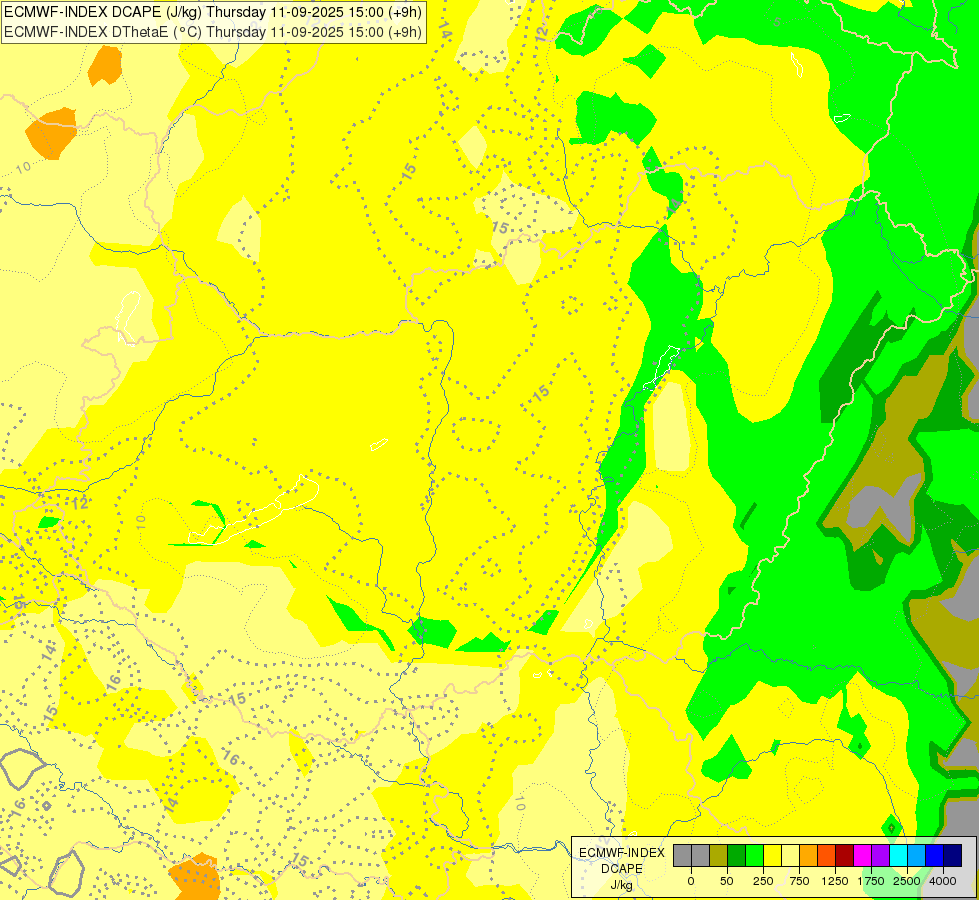Click the legend ECMWF-INDEX label
The width and height of the screenshot is (979, 900).
622,853
